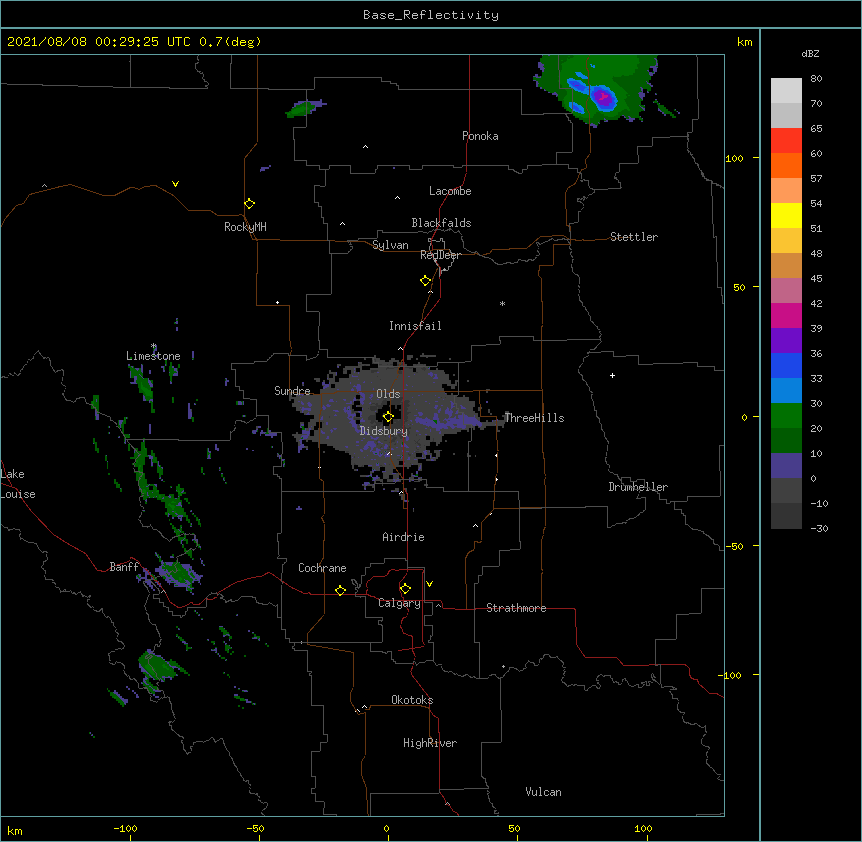Click the ThreeHills town label

click(x=534, y=418)
